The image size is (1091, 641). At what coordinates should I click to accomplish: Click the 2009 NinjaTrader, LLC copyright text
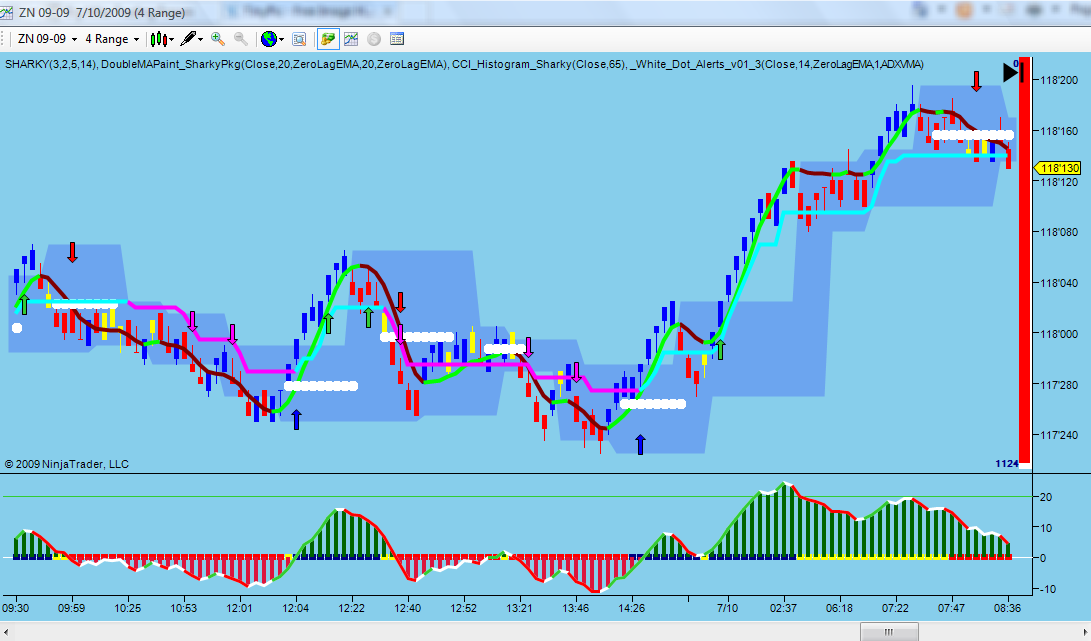67,464
